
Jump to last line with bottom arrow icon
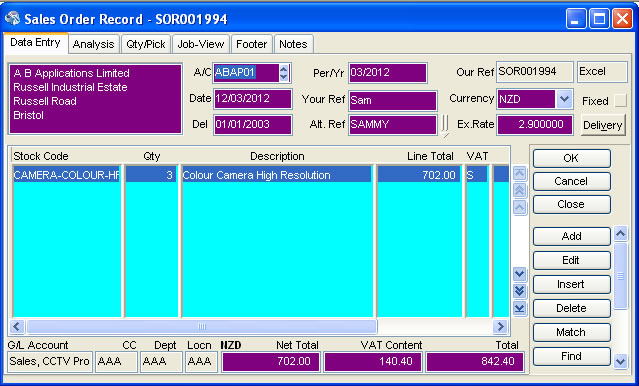519,308
